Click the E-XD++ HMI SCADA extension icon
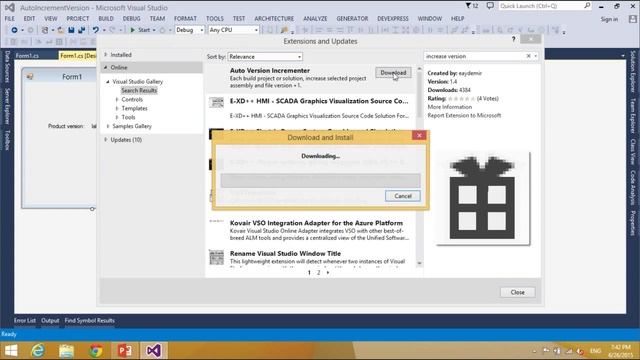 [x=216, y=102]
